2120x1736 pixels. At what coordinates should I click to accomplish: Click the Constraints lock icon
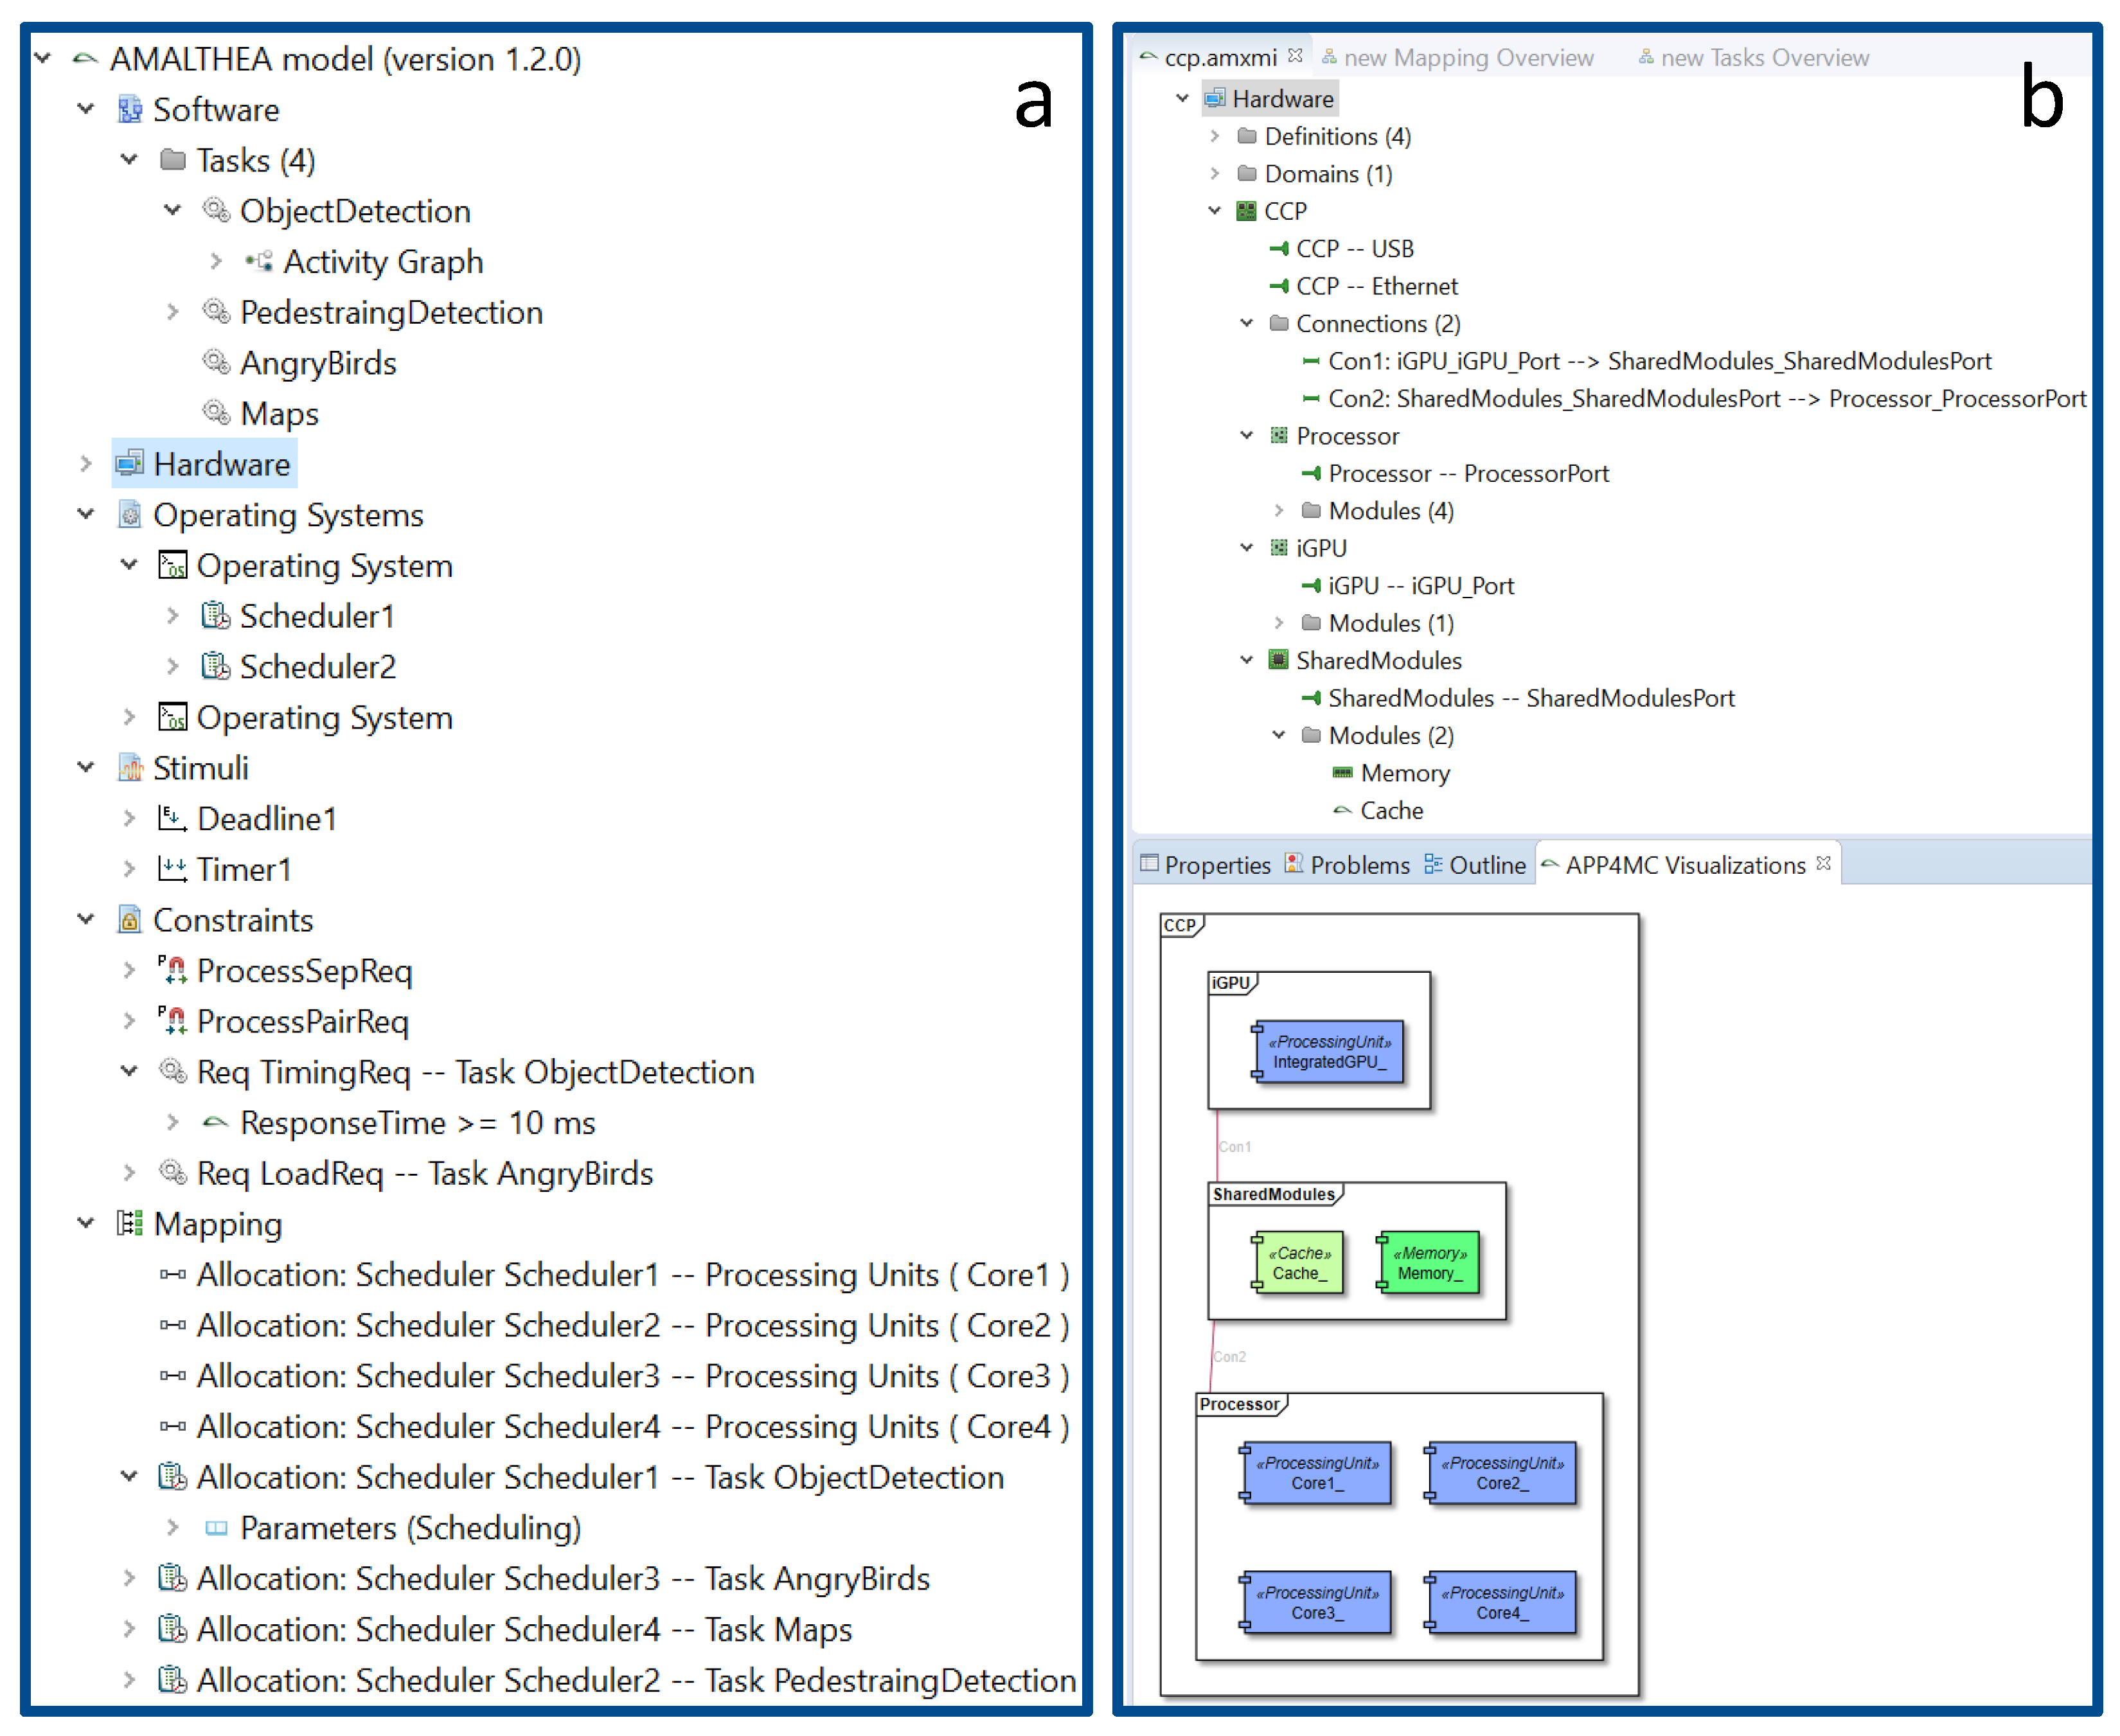point(129,920)
